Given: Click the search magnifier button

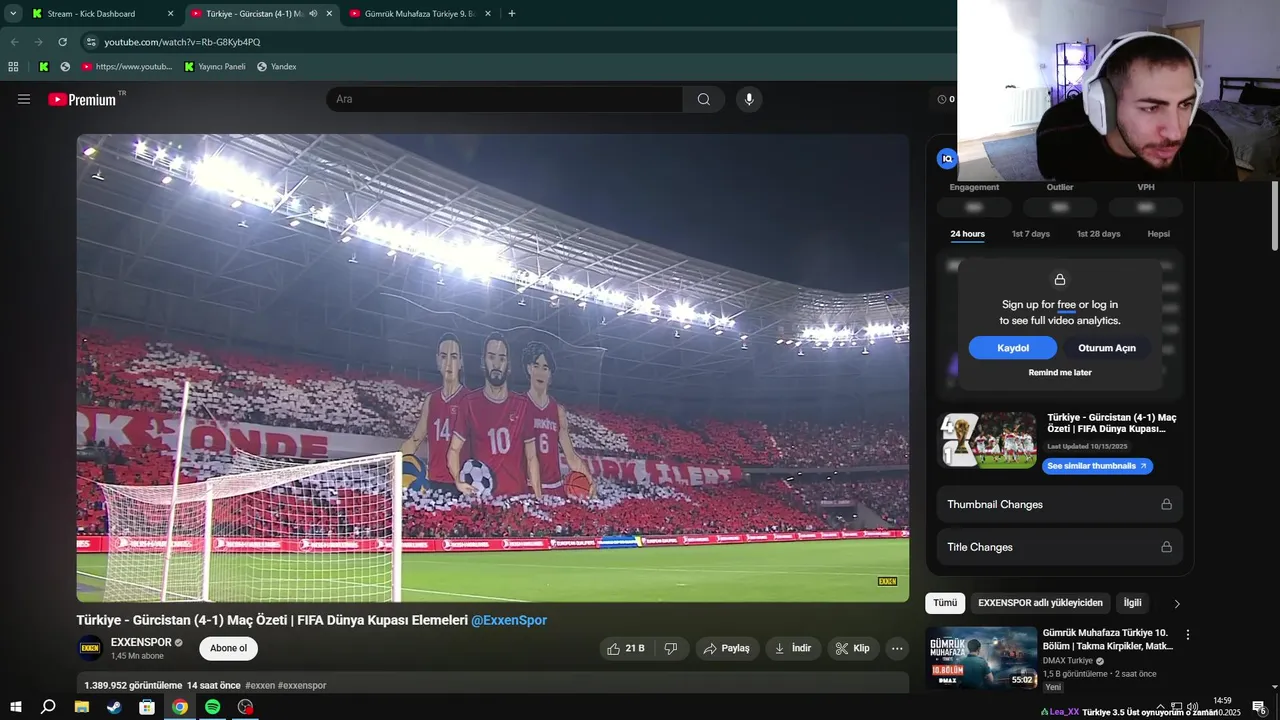Looking at the screenshot, I should (704, 99).
